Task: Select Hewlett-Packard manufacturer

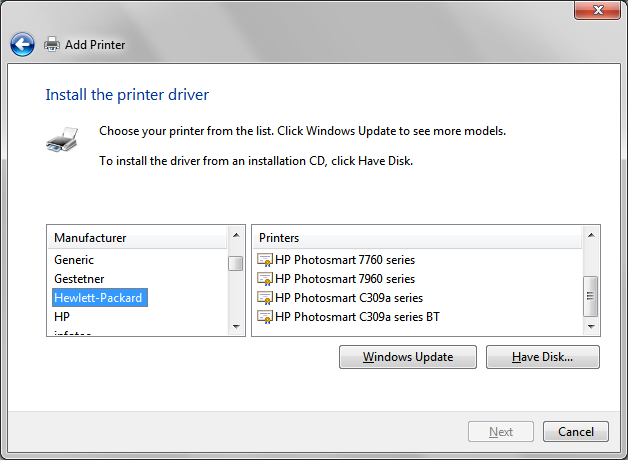Action: [x=100, y=297]
